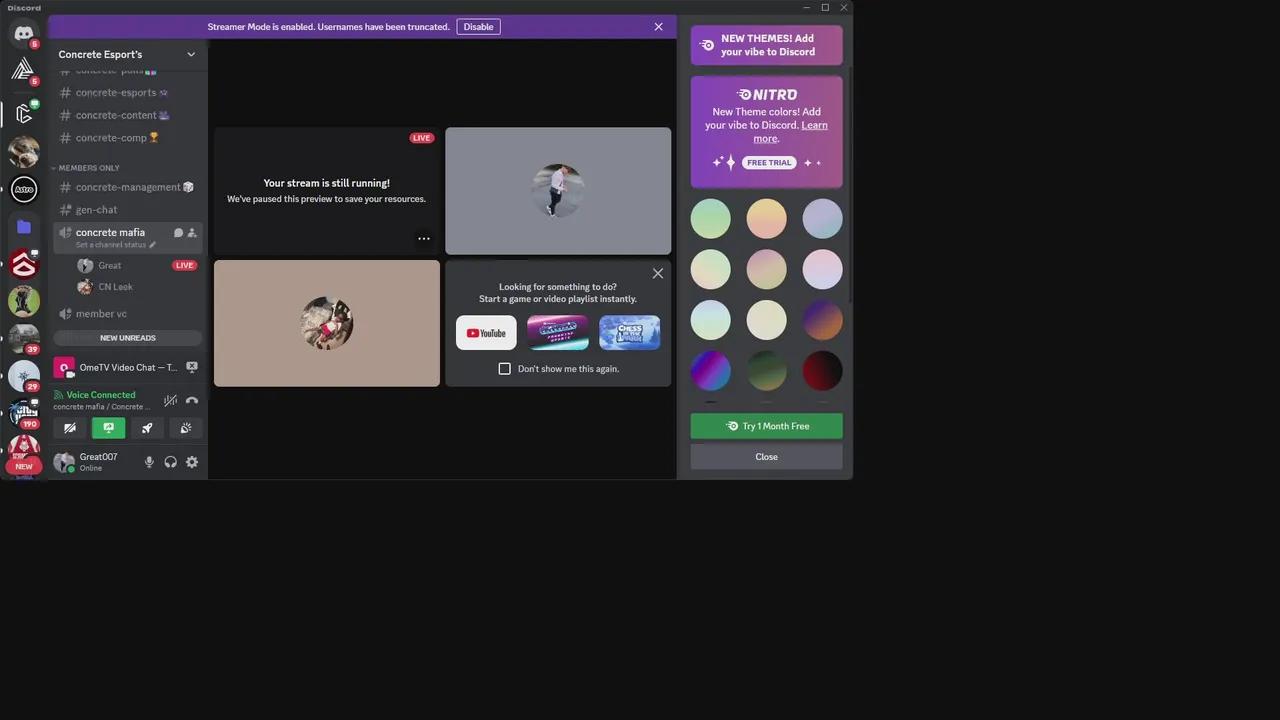Follow the Learn more link
The width and height of the screenshot is (1280, 720).
pos(790,132)
